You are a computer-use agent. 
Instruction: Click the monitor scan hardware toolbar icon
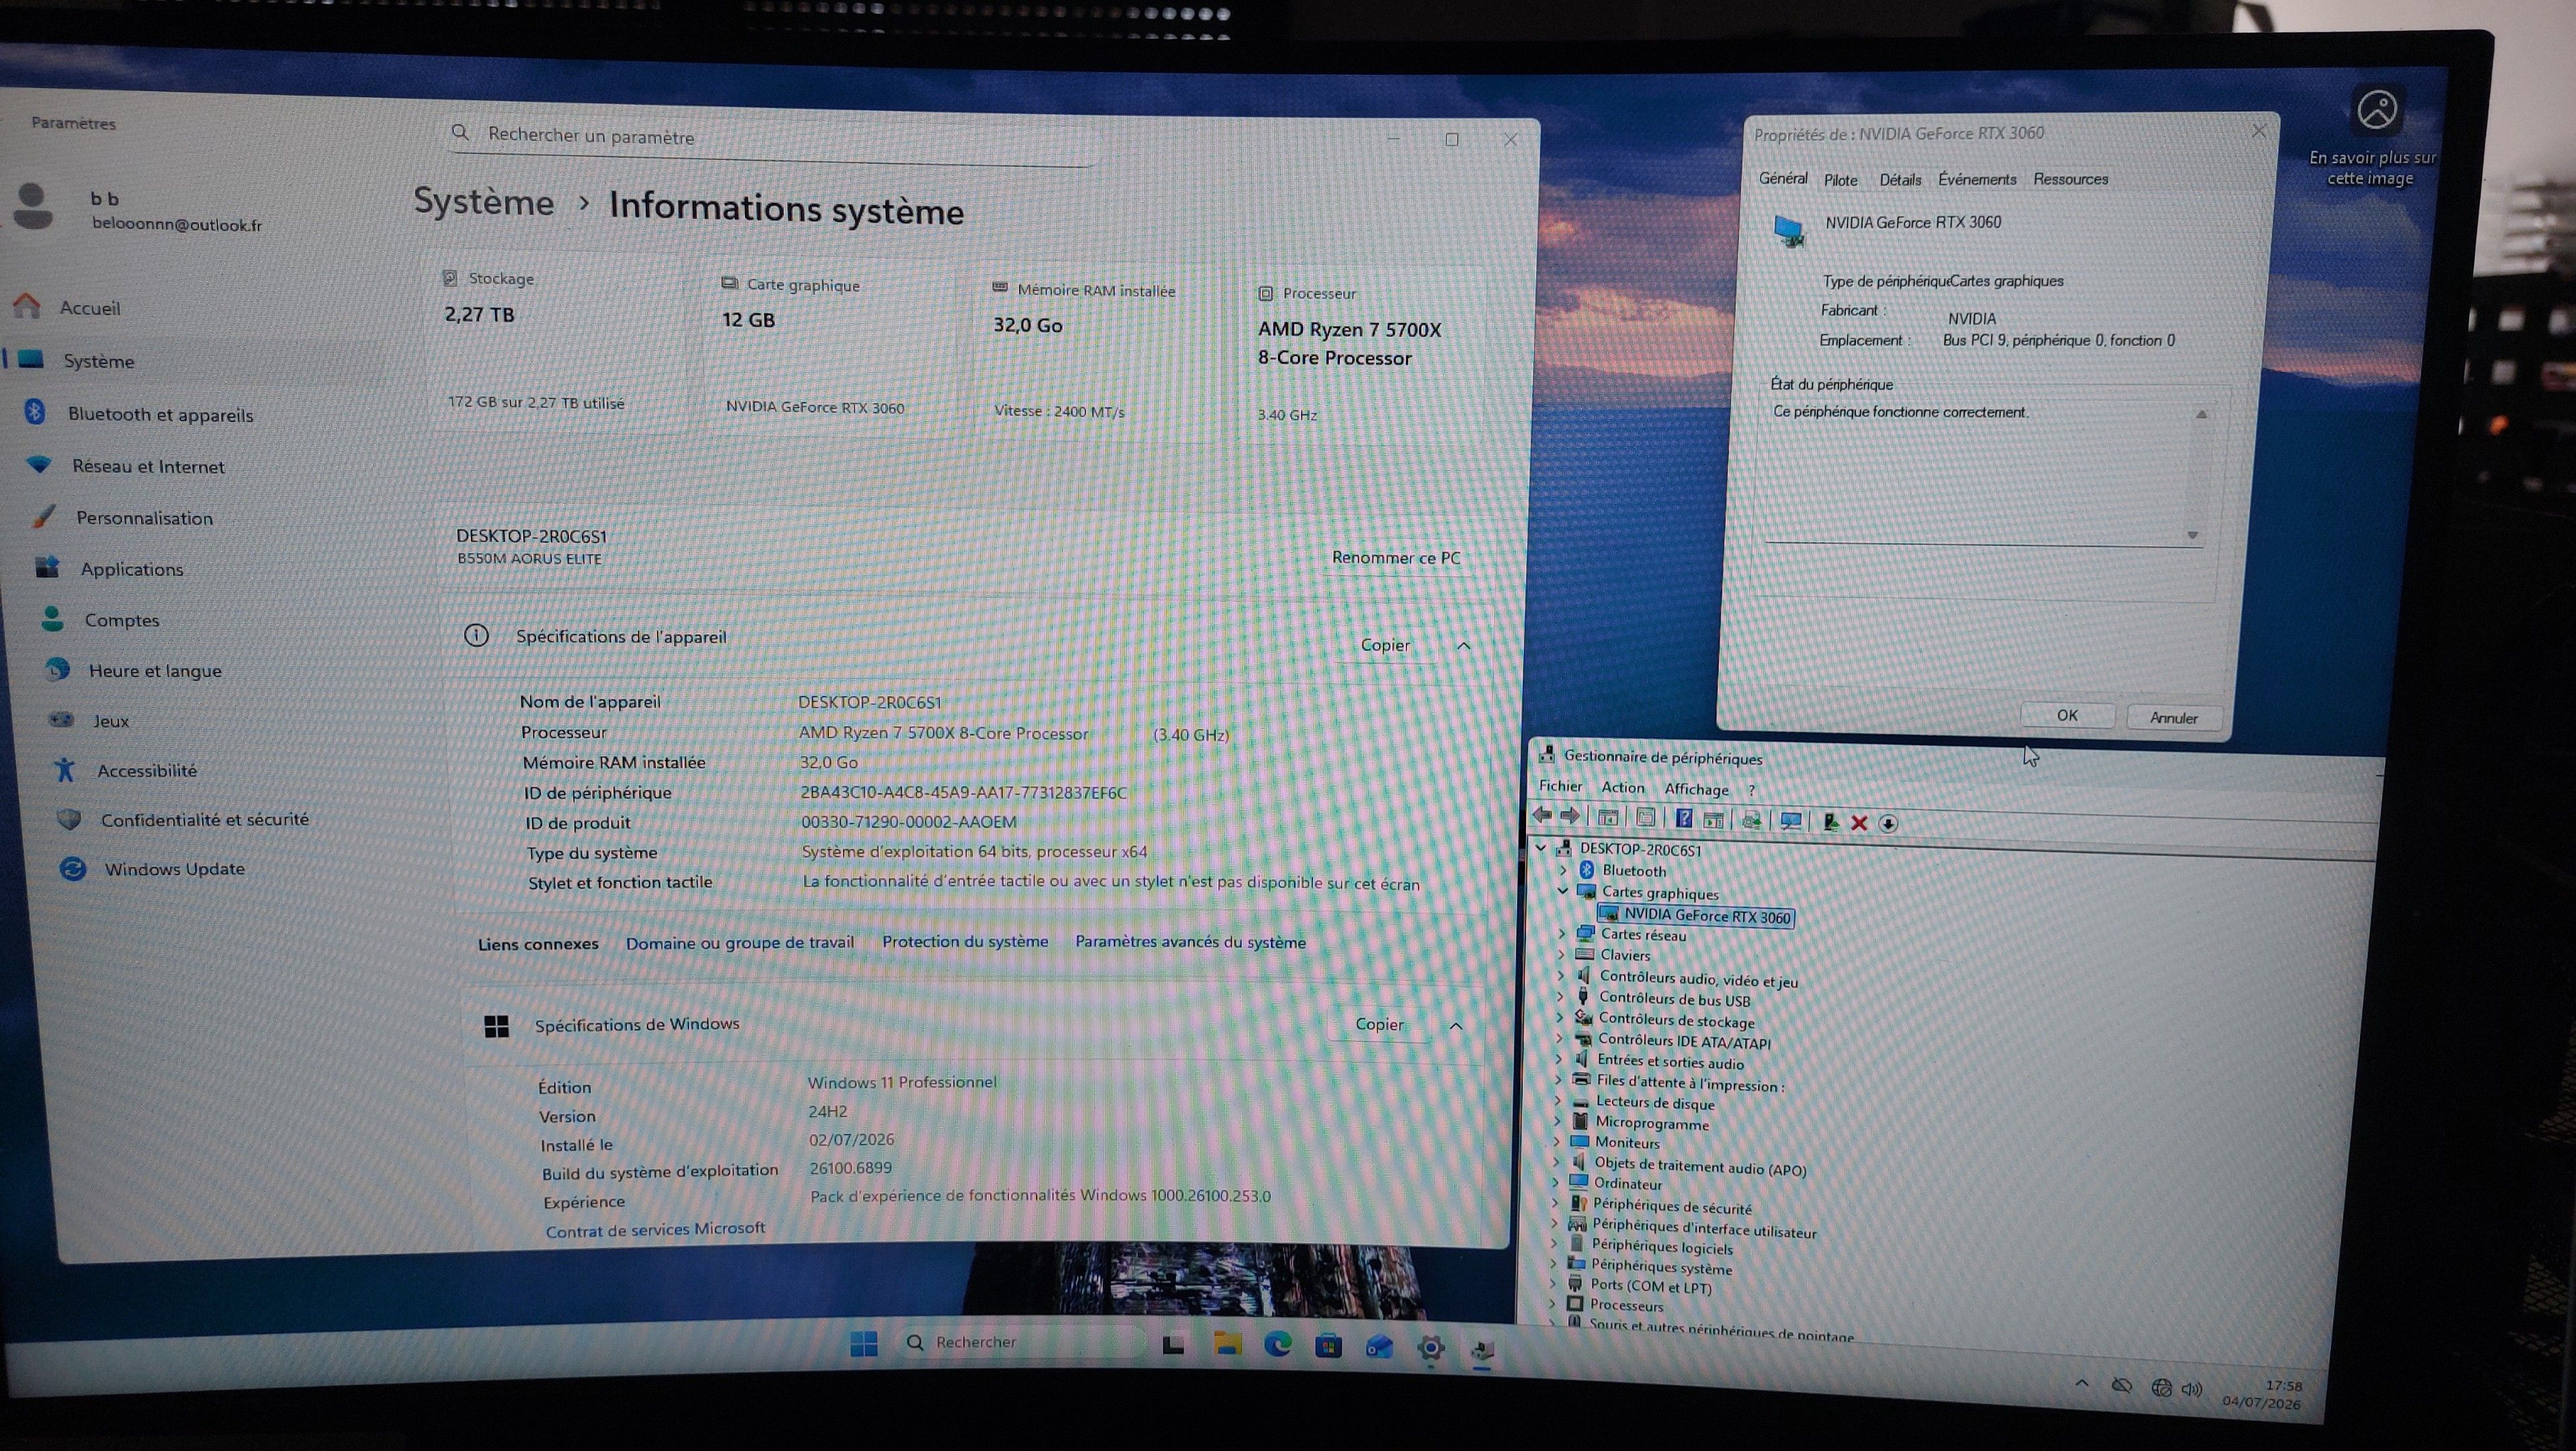pyautogui.click(x=1790, y=821)
